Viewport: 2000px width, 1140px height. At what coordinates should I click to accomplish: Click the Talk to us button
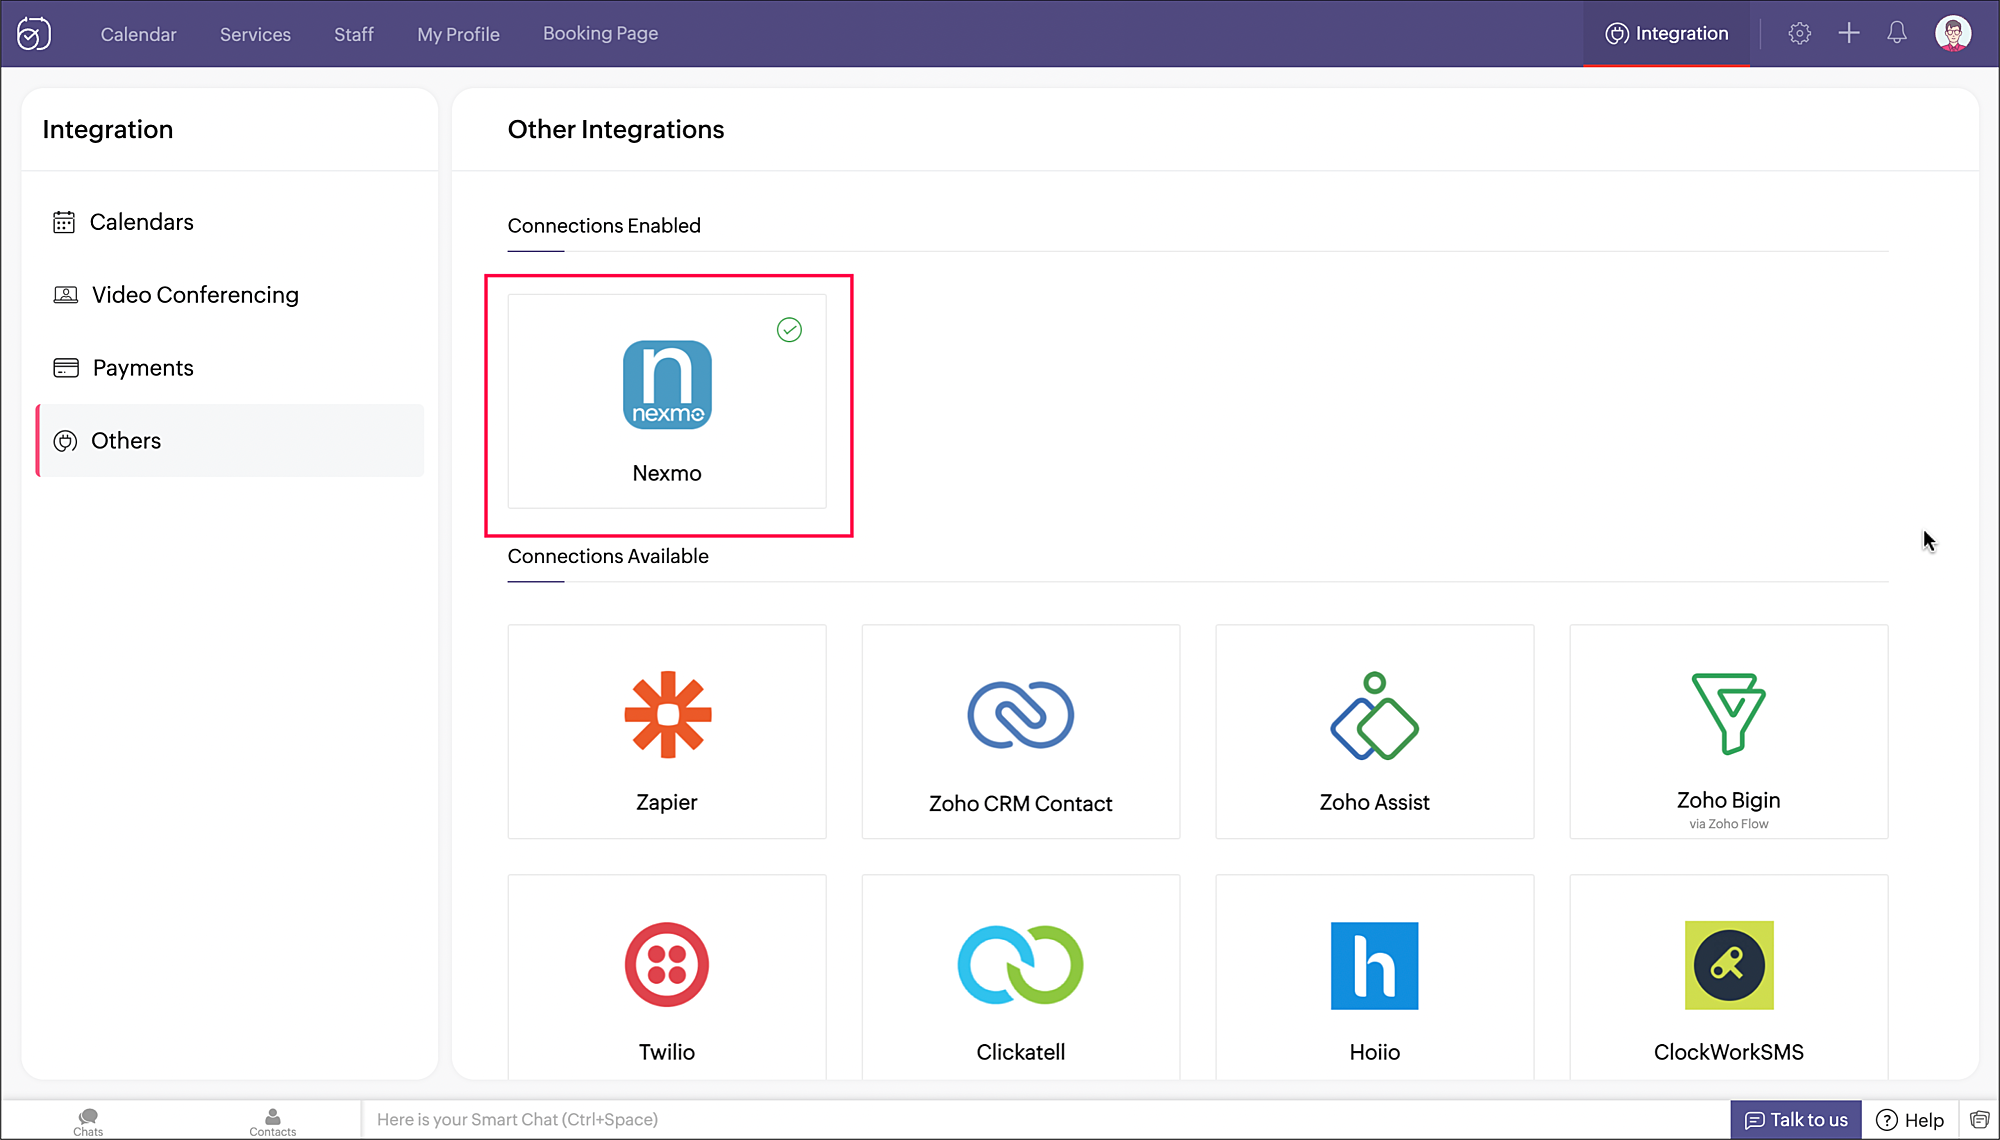click(x=1796, y=1120)
